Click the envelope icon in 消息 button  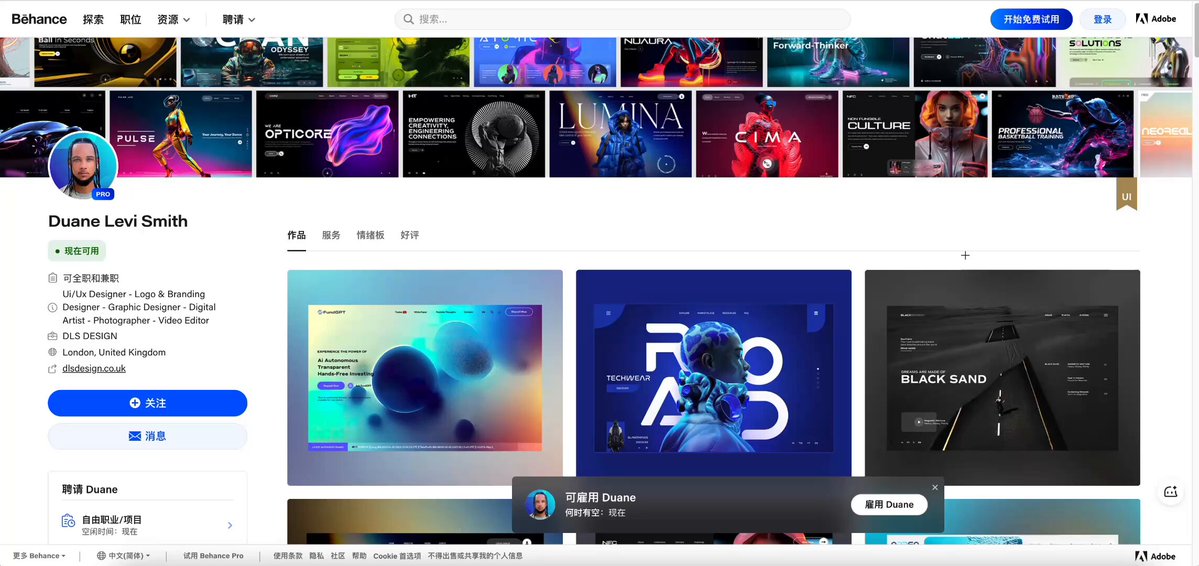click(x=135, y=436)
